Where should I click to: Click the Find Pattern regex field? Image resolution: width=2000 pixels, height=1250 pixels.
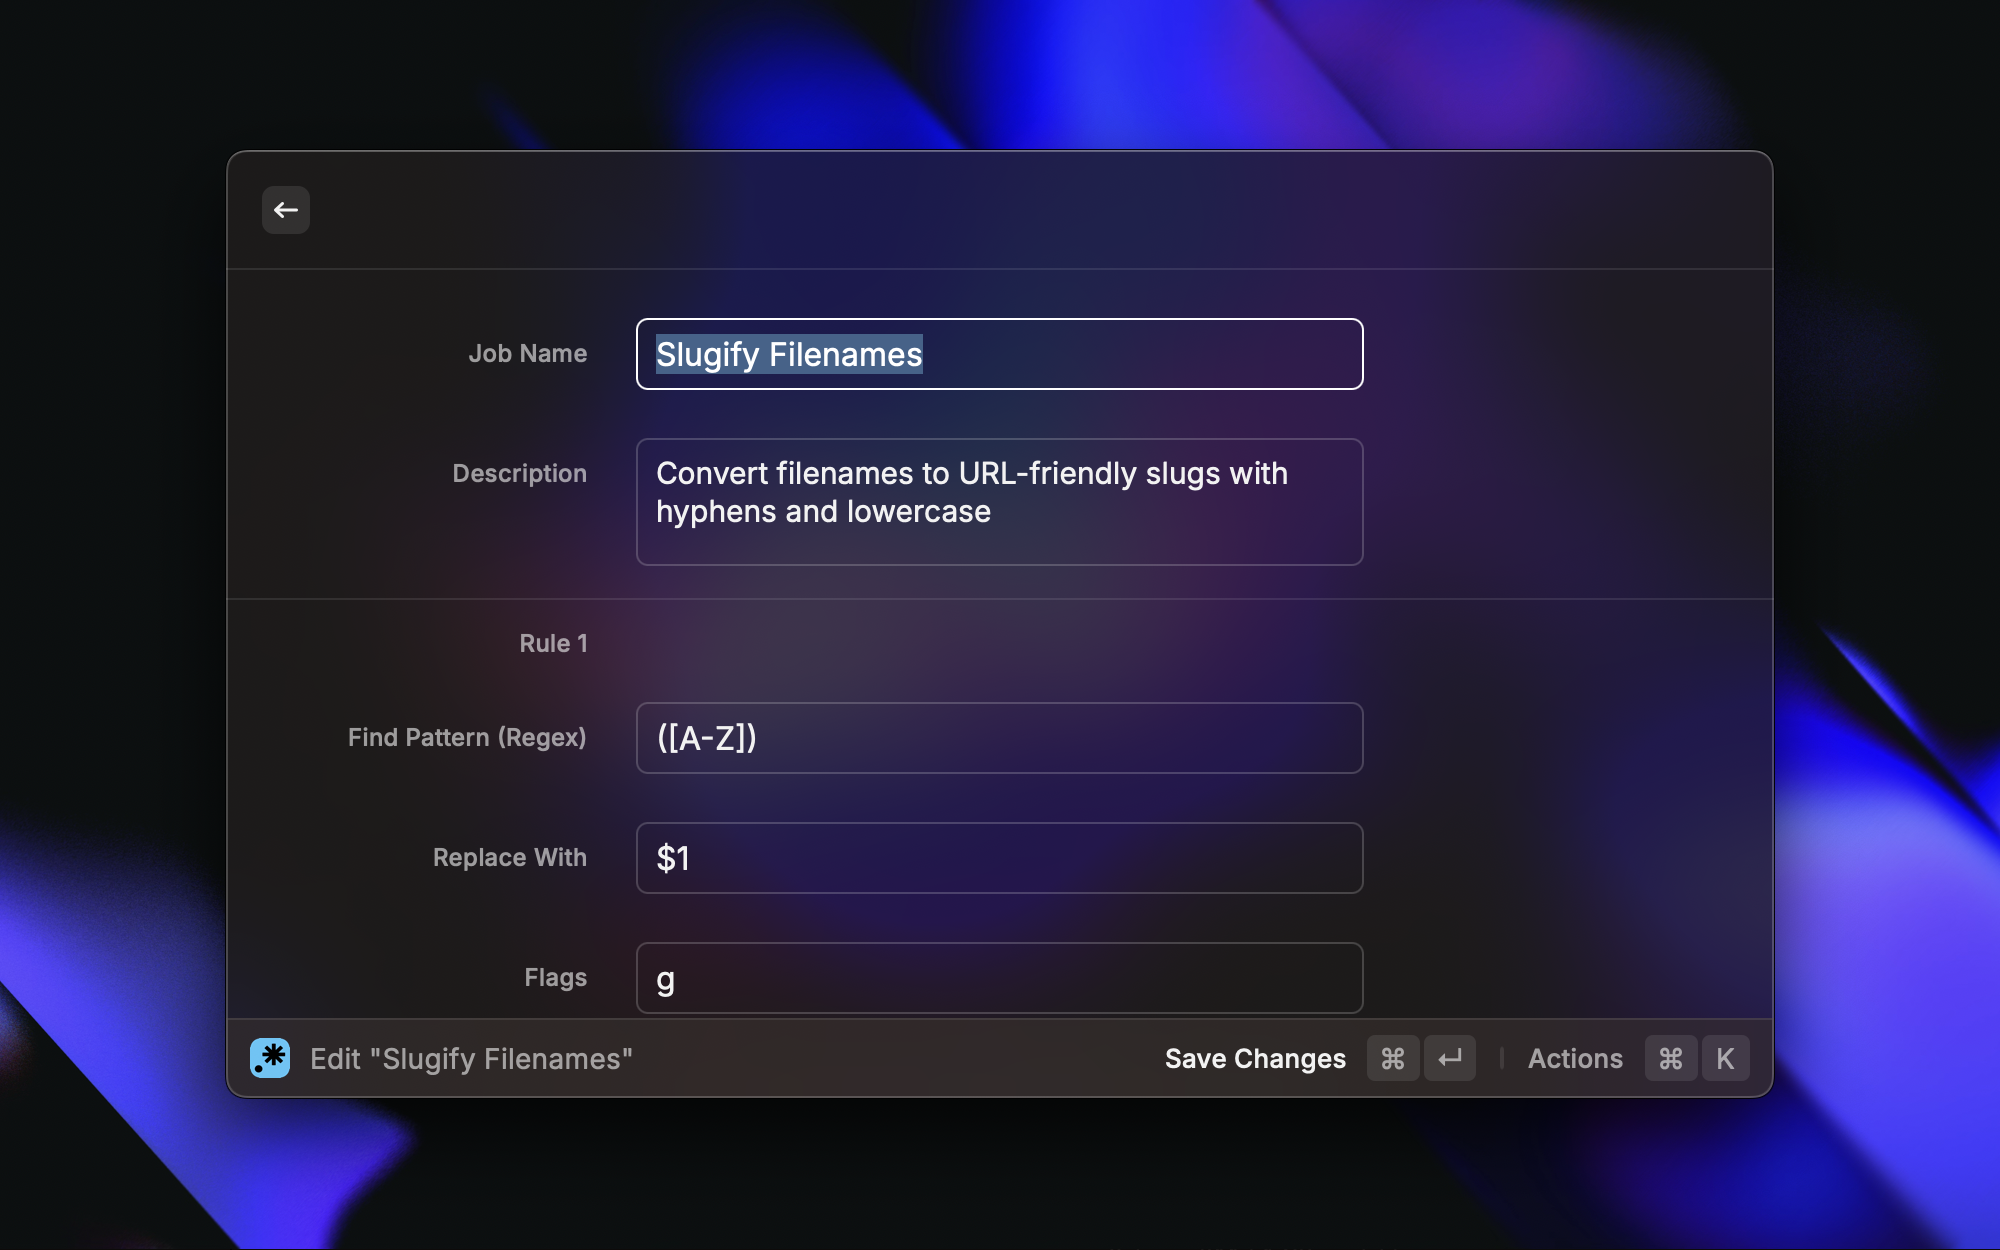1000,738
